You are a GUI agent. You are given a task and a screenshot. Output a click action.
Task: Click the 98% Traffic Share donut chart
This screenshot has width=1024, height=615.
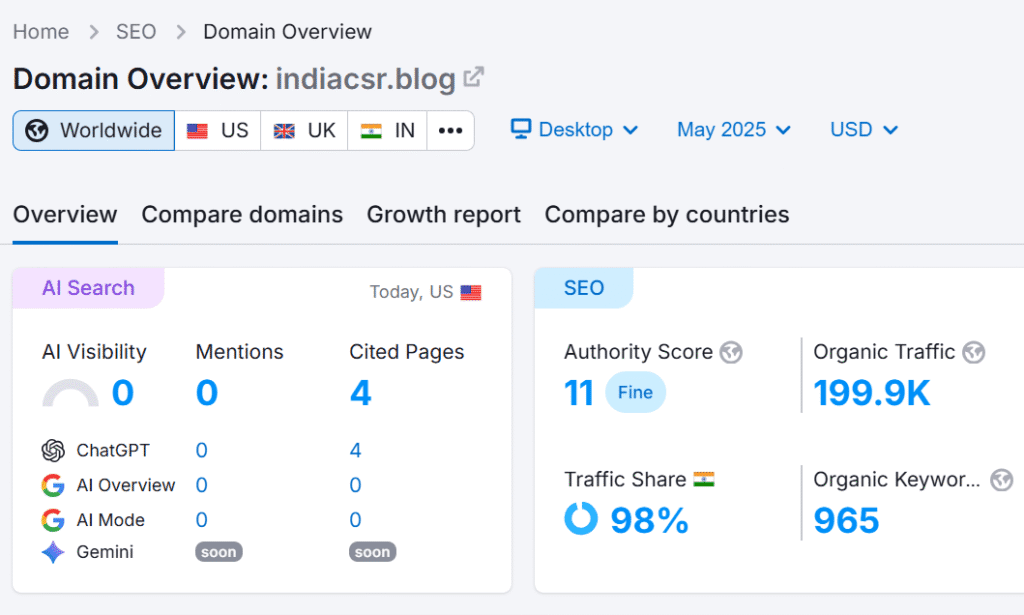click(x=580, y=519)
